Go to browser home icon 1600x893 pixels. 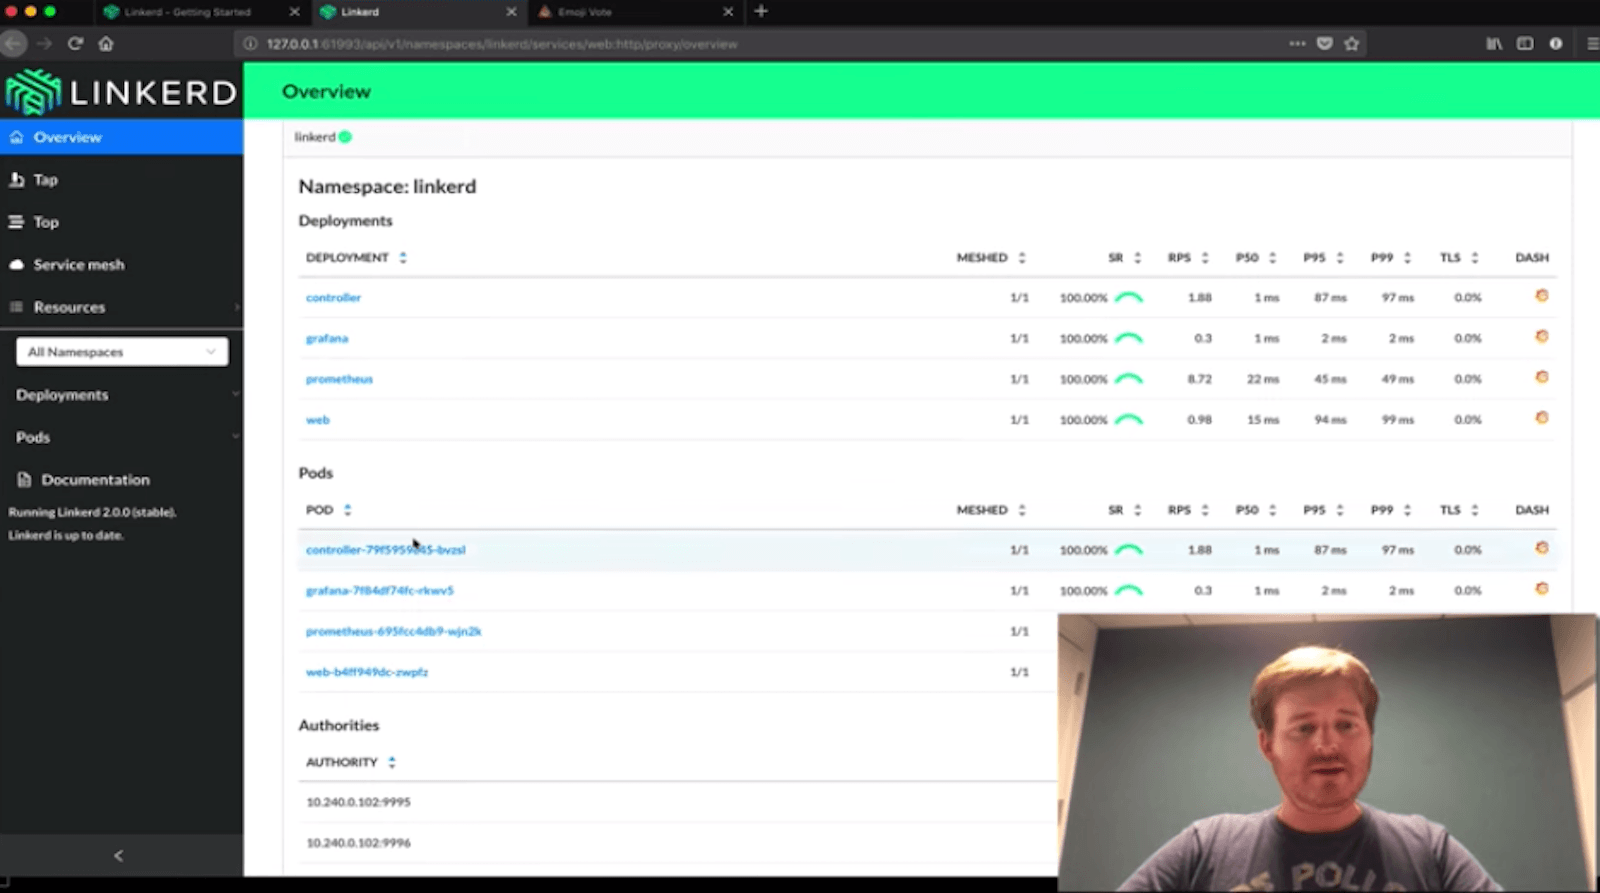106,43
